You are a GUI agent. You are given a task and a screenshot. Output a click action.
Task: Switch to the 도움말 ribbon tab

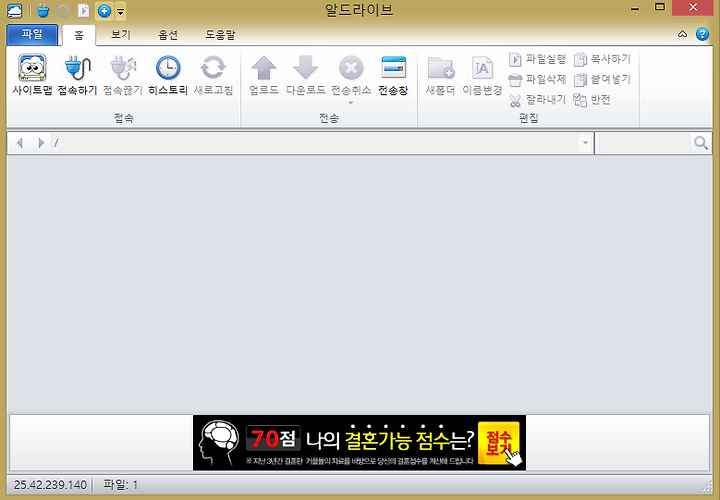pyautogui.click(x=220, y=35)
